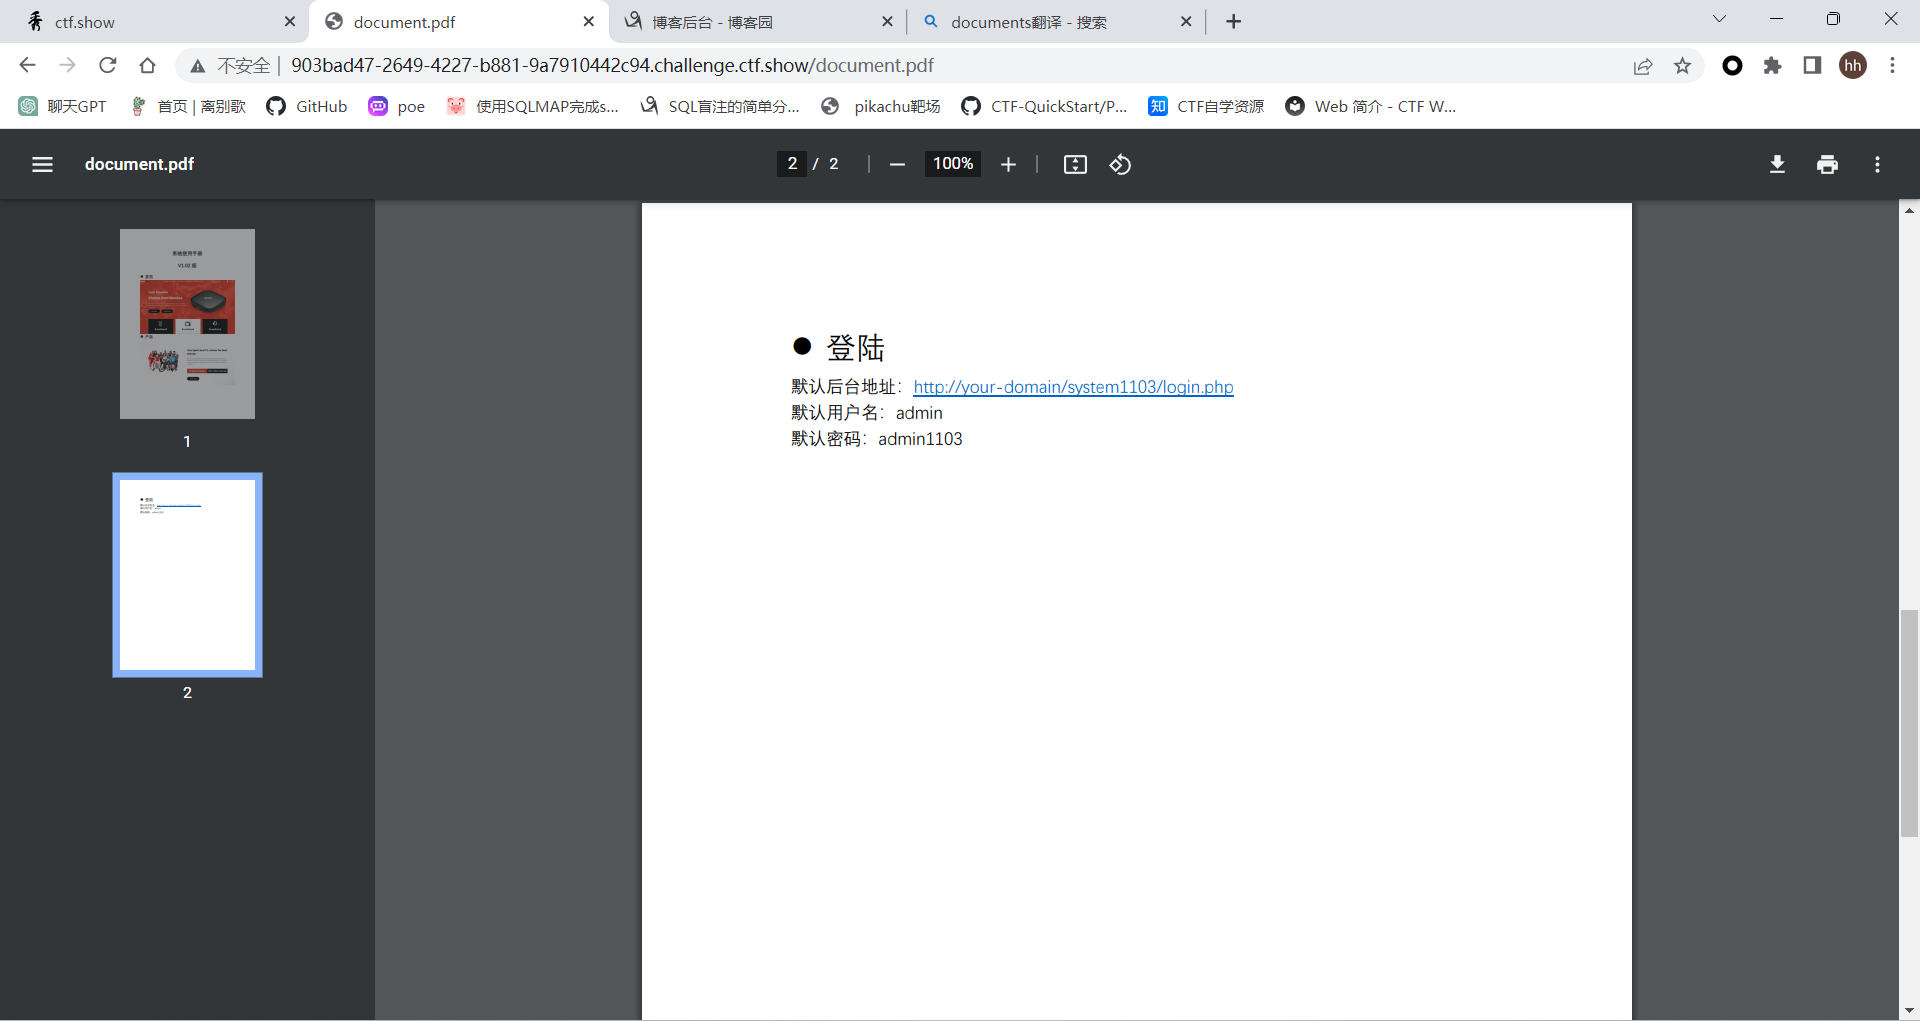Open the Web 简介 - CTF W bookmark
Image resolution: width=1920 pixels, height=1021 pixels.
coord(1371,106)
